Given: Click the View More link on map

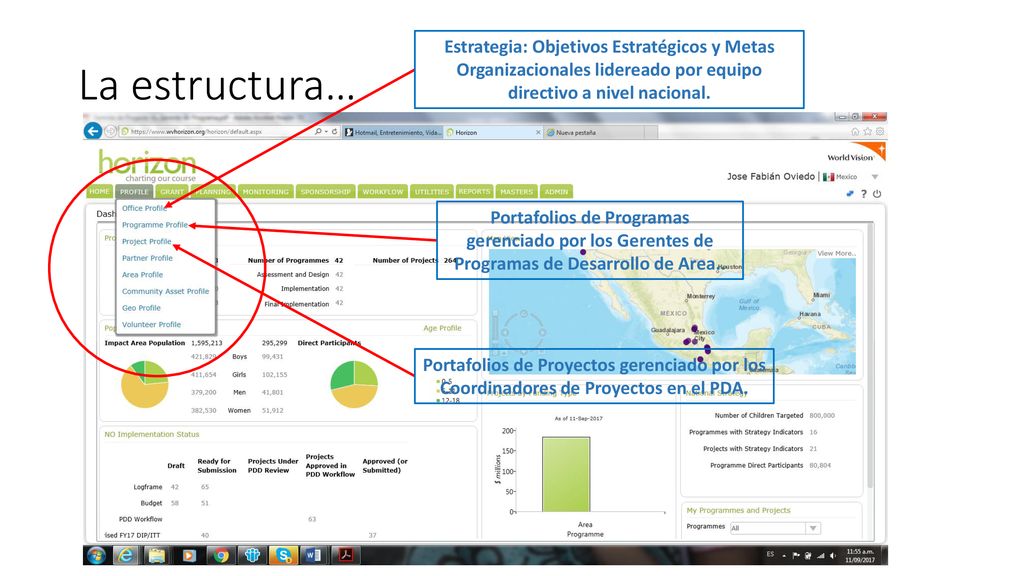Looking at the screenshot, I should [x=836, y=253].
